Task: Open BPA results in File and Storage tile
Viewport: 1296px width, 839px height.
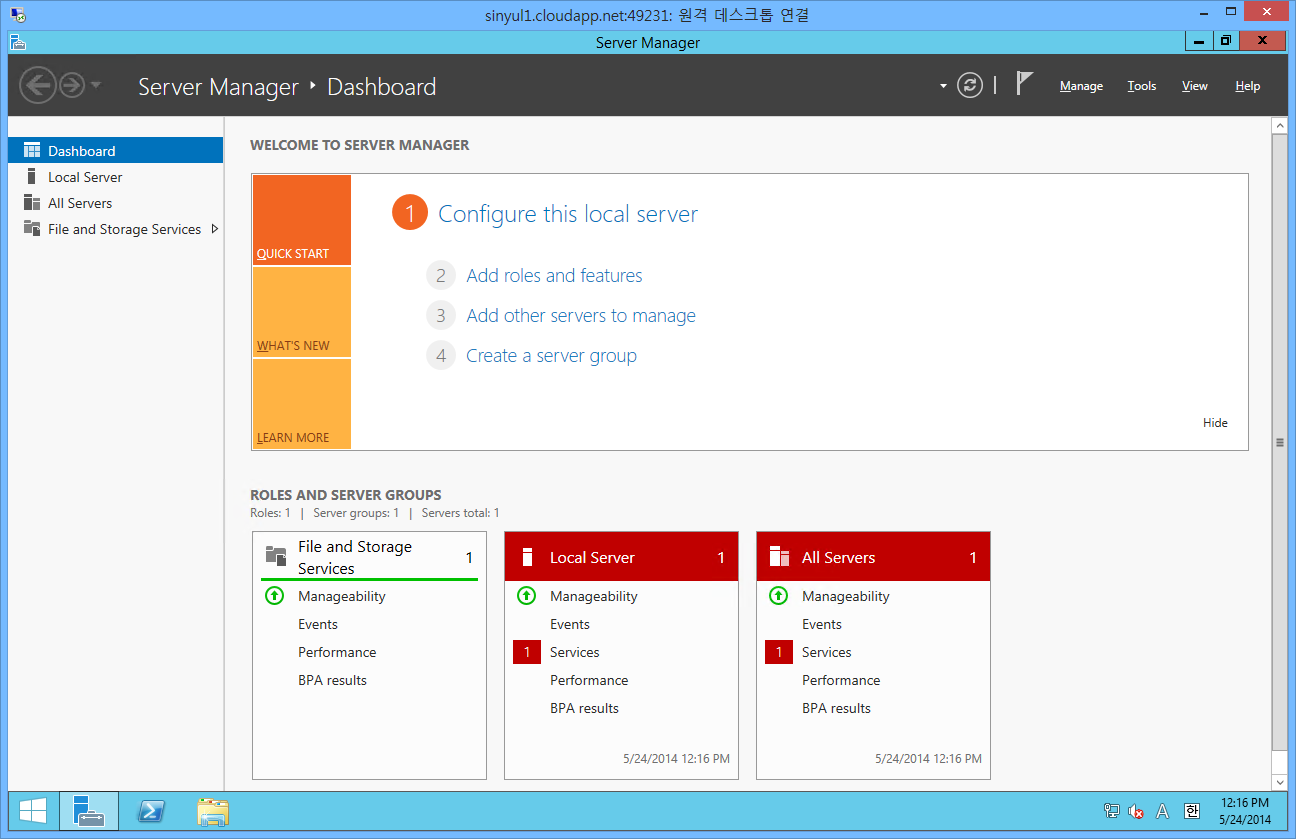Action: tap(332, 680)
